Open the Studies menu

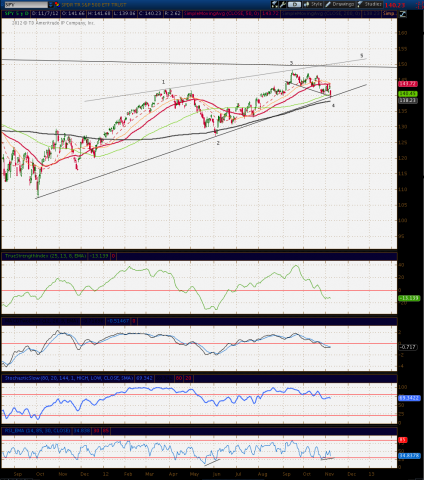tap(369, 4)
